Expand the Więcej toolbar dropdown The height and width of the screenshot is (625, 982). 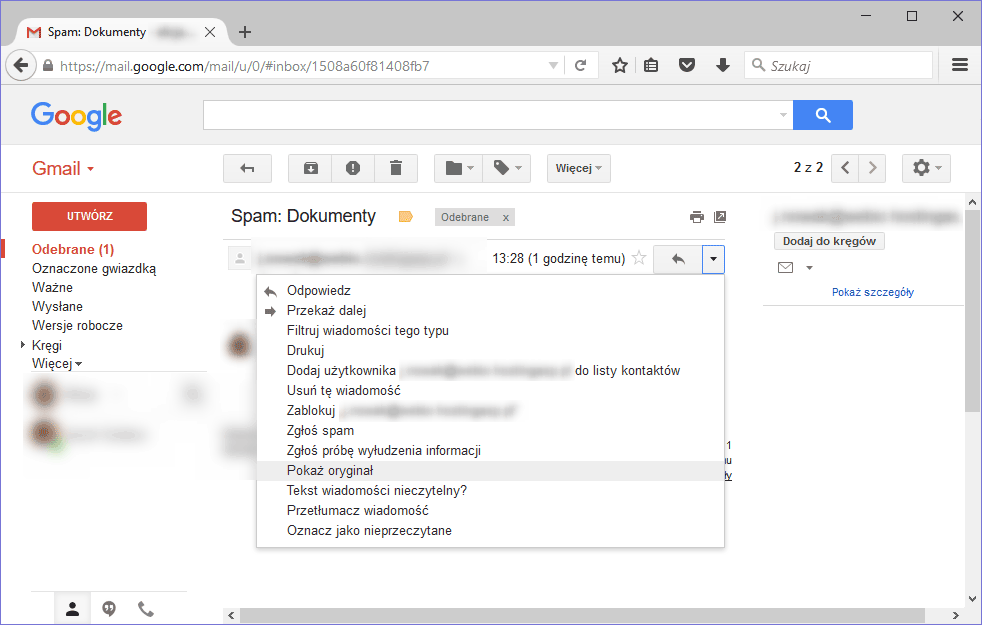tap(579, 168)
